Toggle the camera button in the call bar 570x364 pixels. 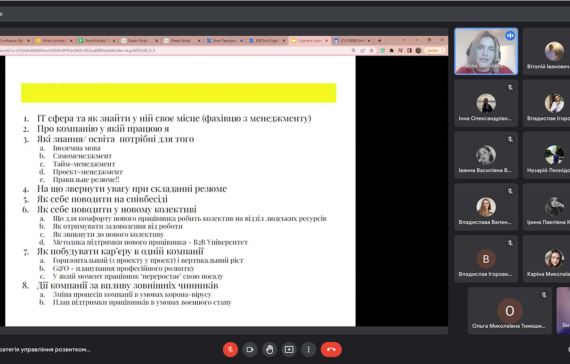coord(250,349)
